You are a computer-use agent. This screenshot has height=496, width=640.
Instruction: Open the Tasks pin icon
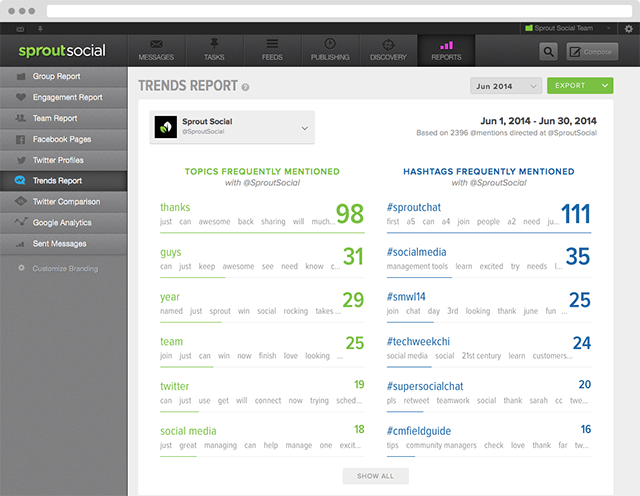tap(214, 43)
